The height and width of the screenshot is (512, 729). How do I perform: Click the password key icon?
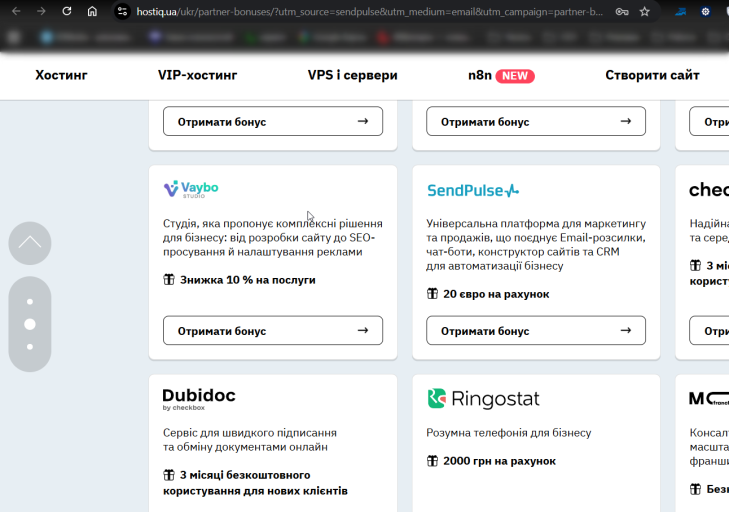[x=622, y=12]
